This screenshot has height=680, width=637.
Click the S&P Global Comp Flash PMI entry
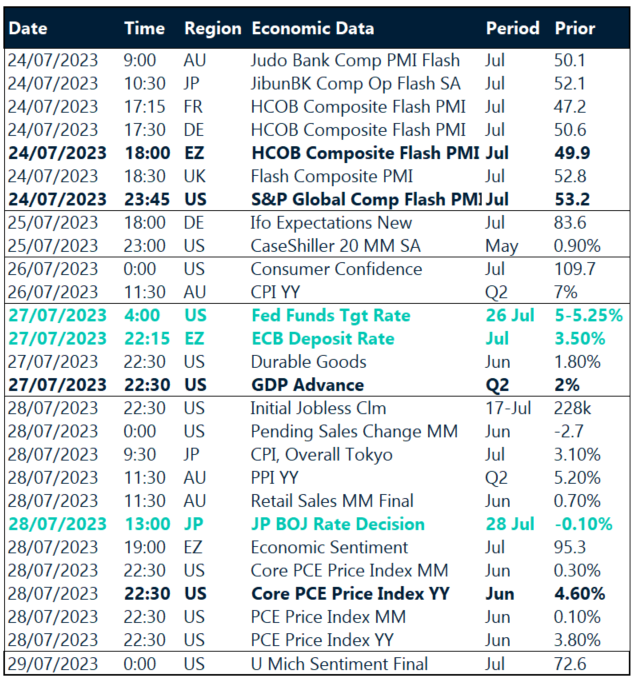pyautogui.click(x=365, y=199)
